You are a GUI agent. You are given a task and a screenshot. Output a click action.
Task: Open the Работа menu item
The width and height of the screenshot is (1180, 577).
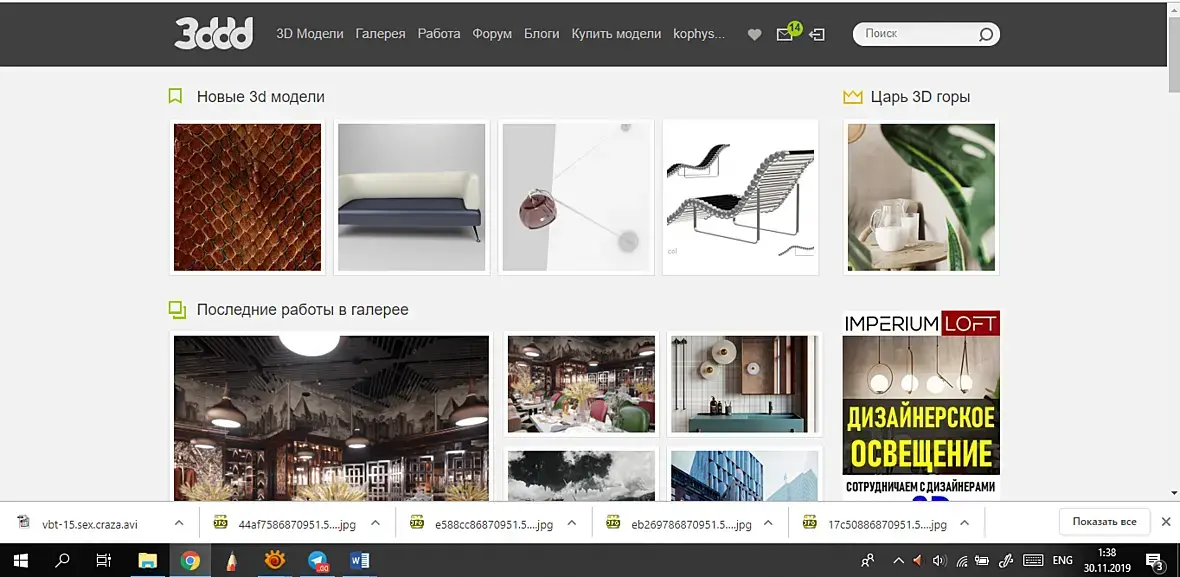439,34
